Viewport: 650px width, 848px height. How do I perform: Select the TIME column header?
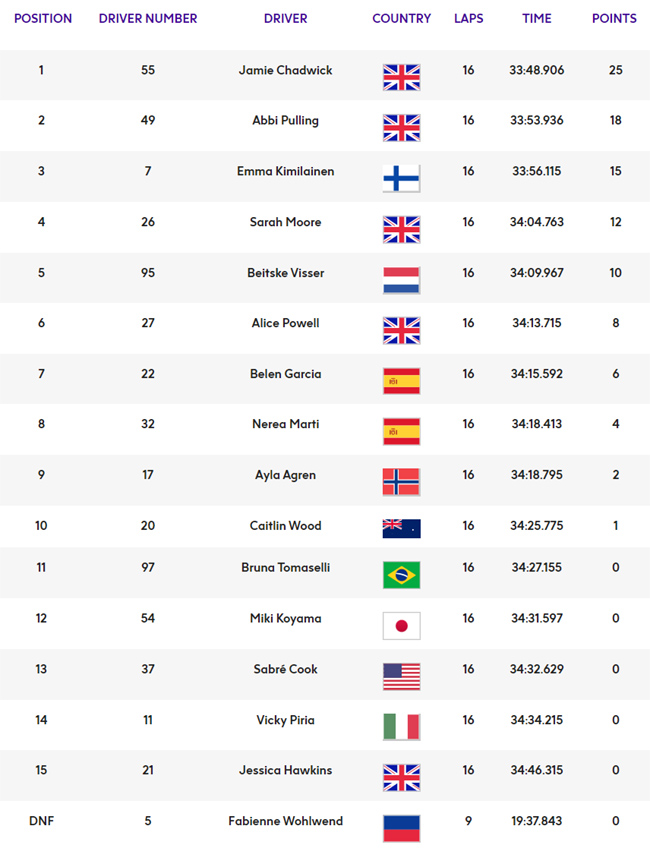pos(536,18)
